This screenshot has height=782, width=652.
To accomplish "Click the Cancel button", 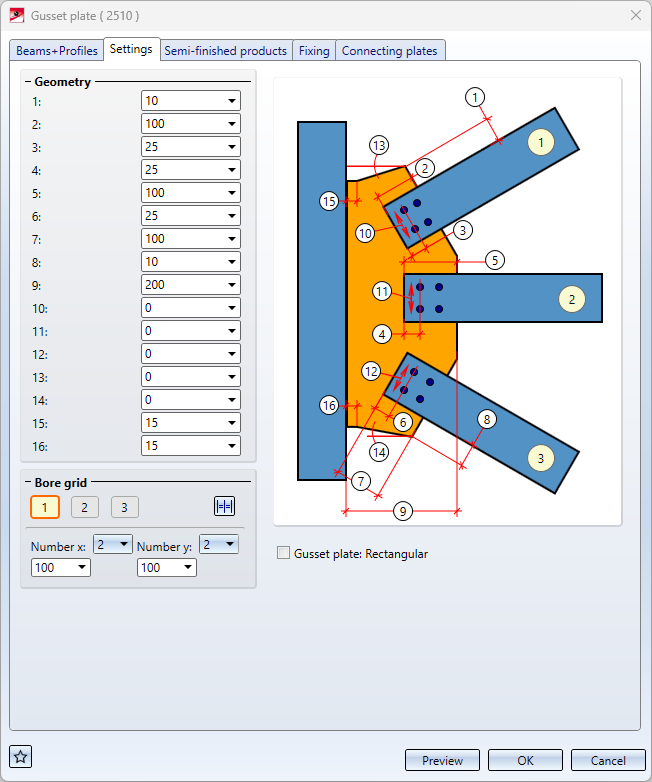I will coord(608,760).
